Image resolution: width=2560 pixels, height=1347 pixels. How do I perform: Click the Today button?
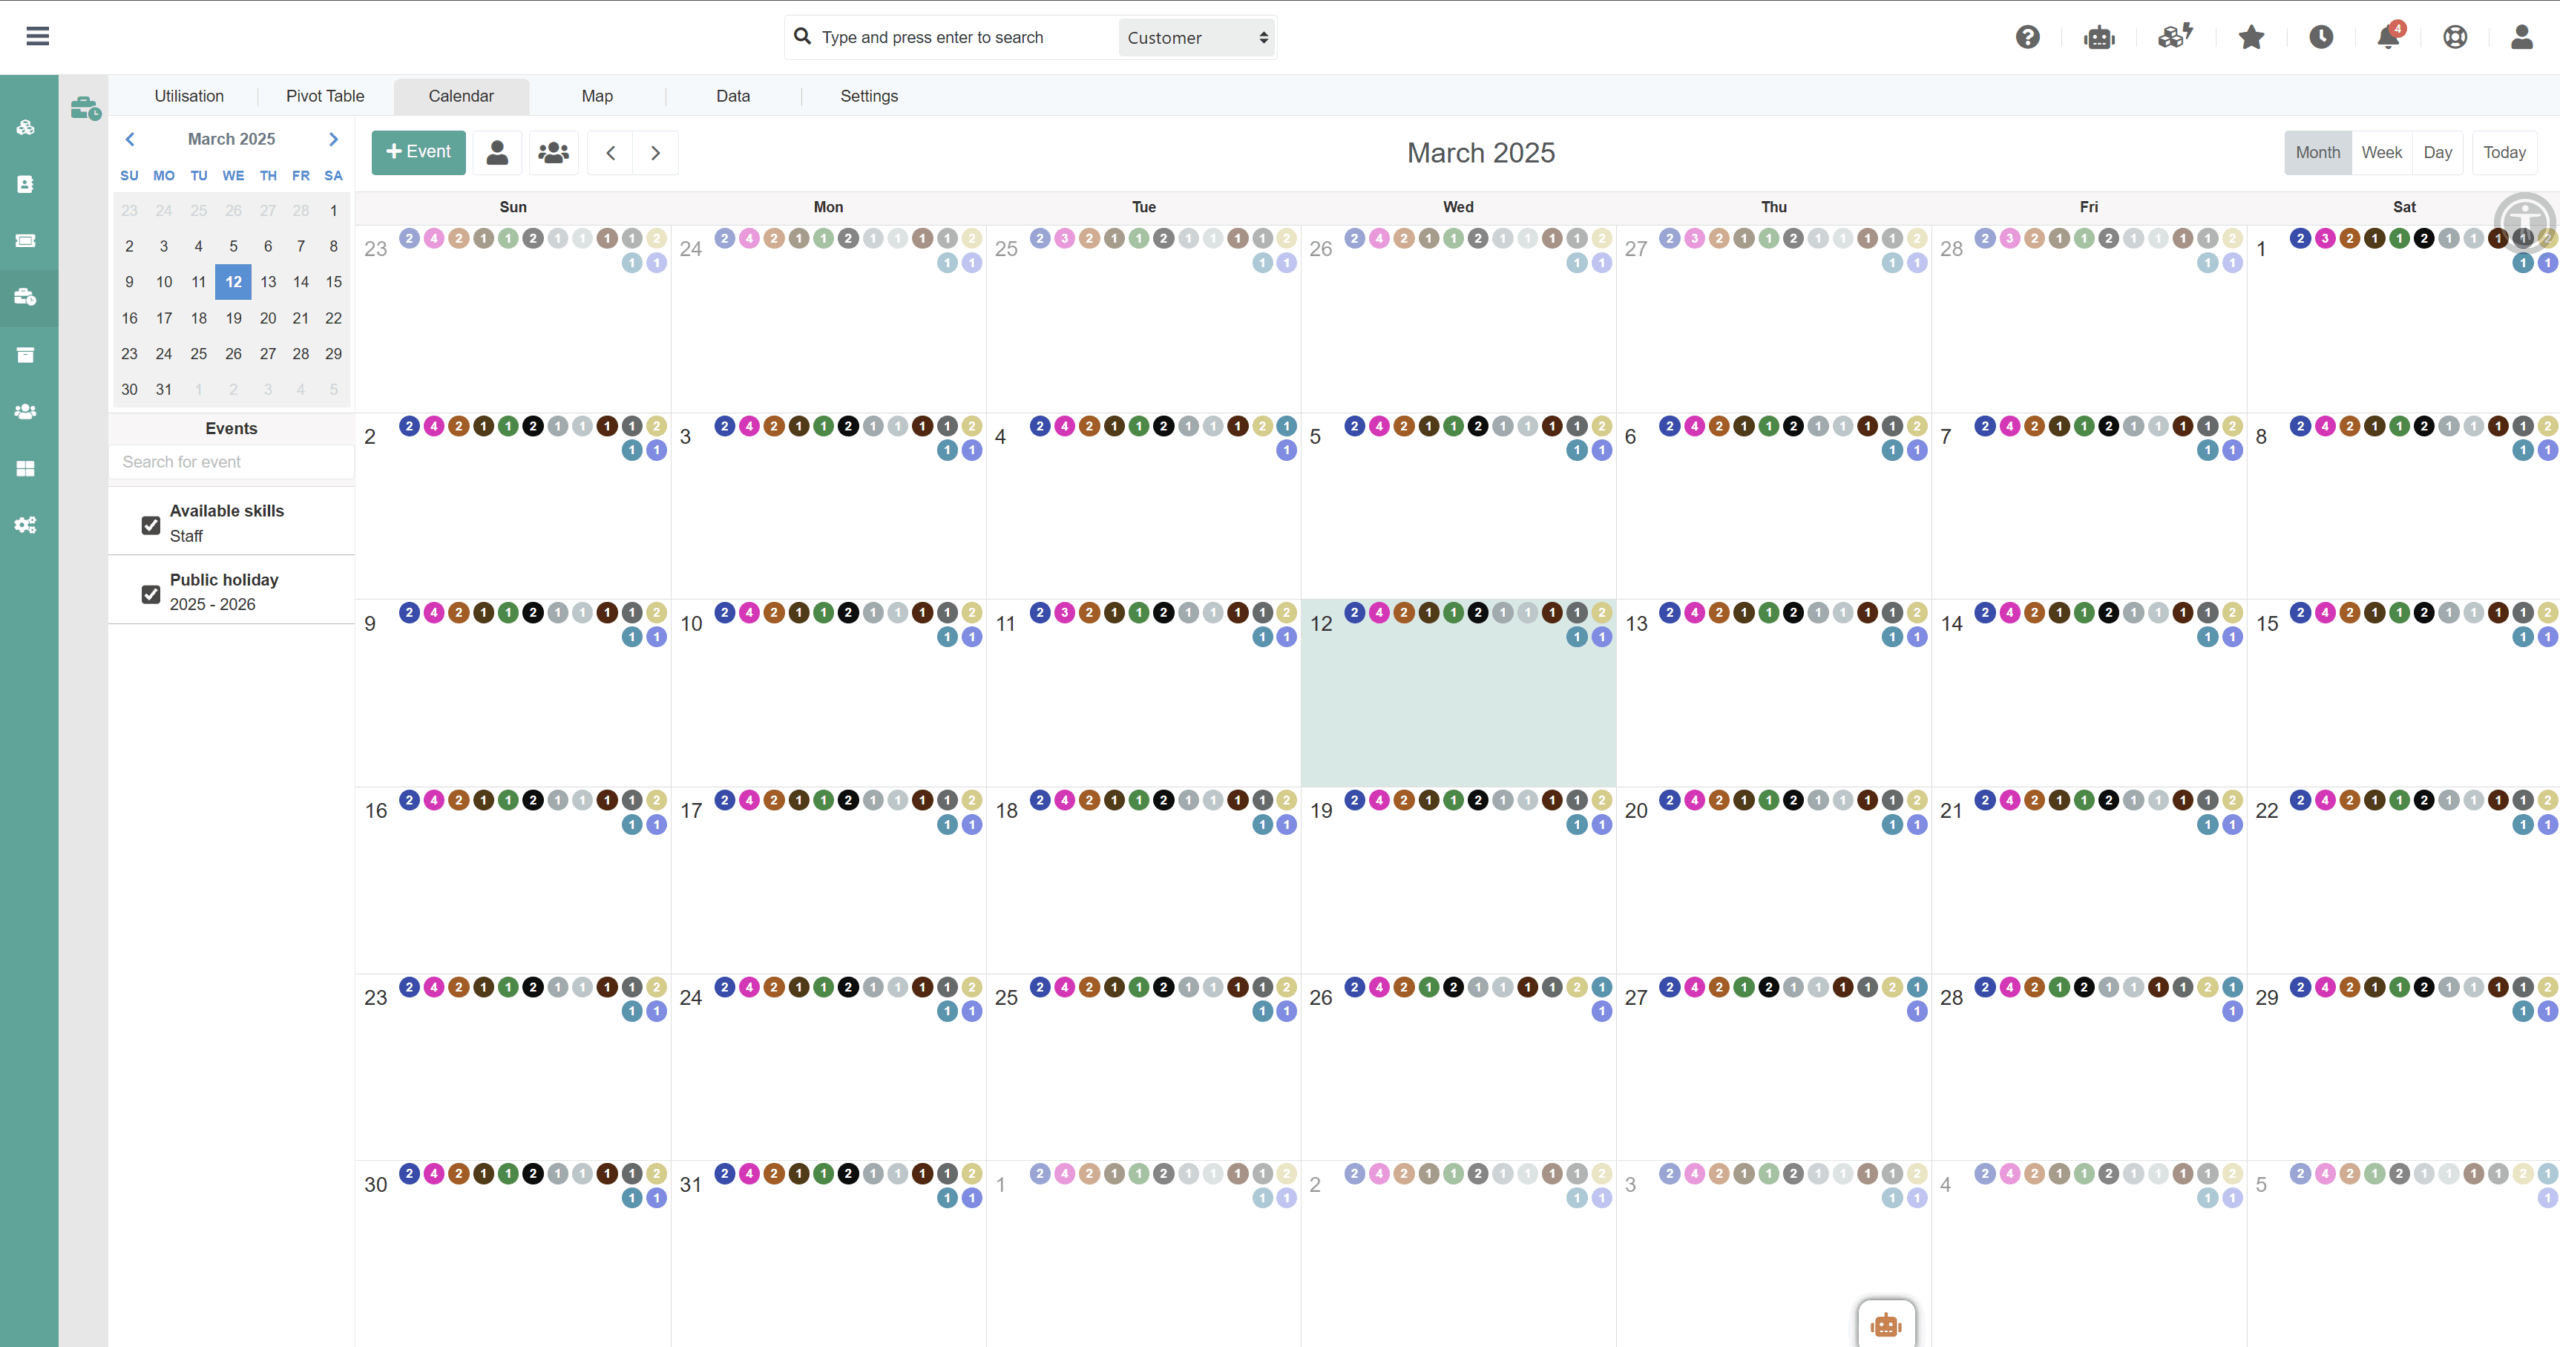pyautogui.click(x=2504, y=152)
